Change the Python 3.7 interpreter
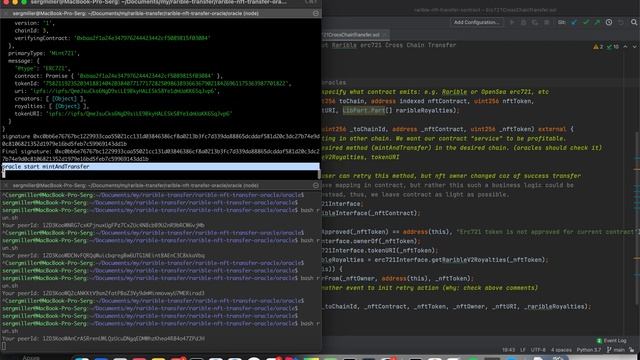The image size is (640, 360). 589,350
